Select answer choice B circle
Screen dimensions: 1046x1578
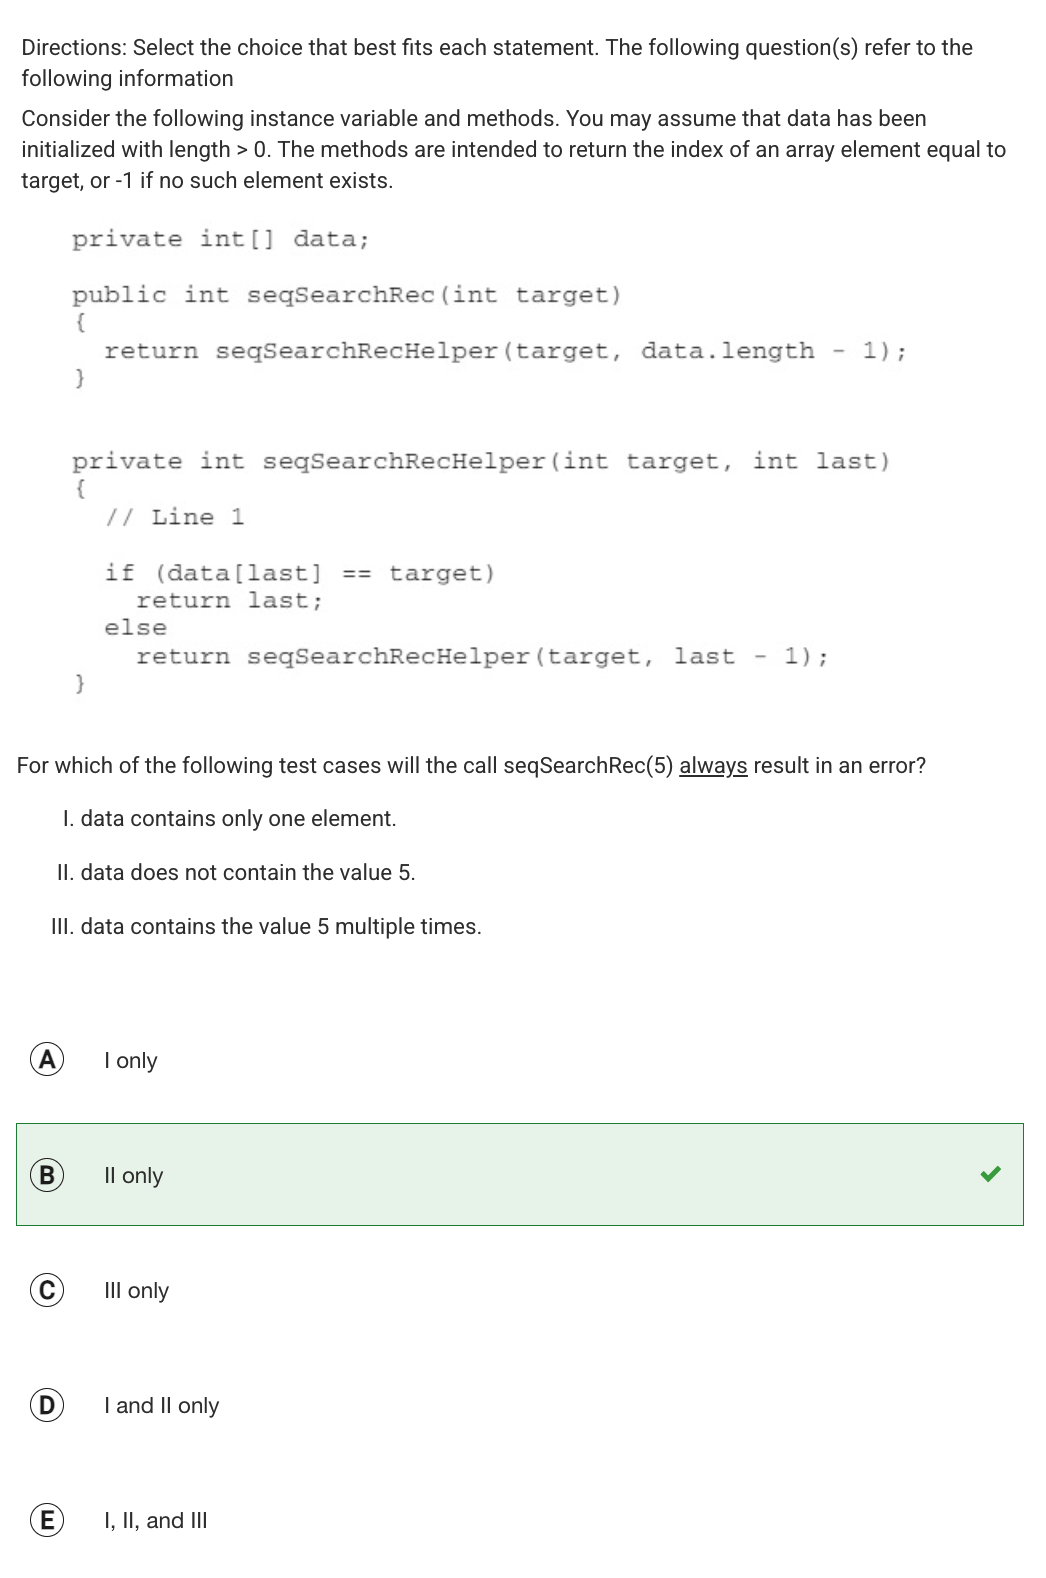click(x=46, y=1175)
